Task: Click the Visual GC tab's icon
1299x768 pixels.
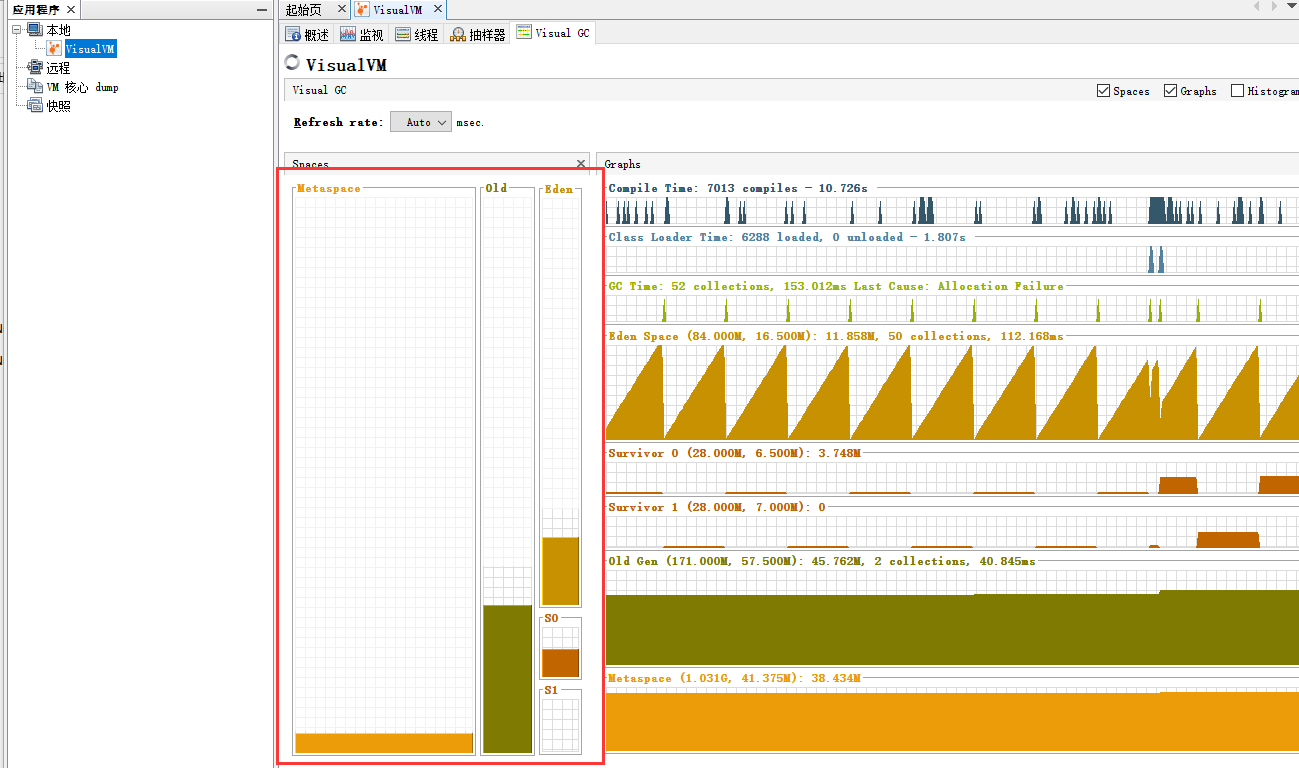Action: (524, 33)
